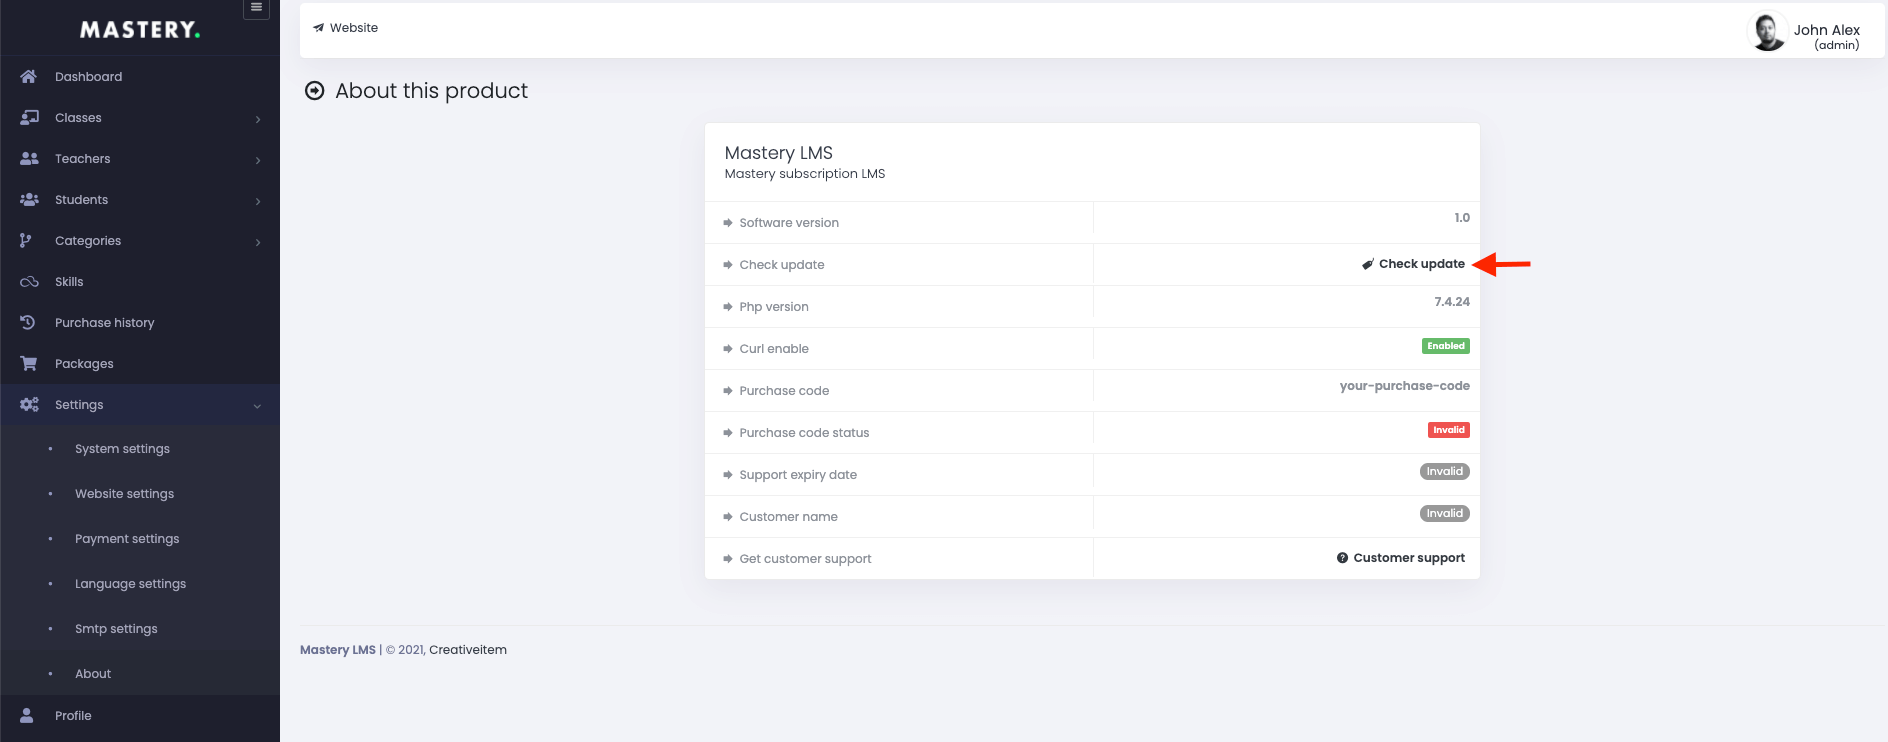The width and height of the screenshot is (1888, 742).
Task: Click the Students group icon
Action: 29,199
